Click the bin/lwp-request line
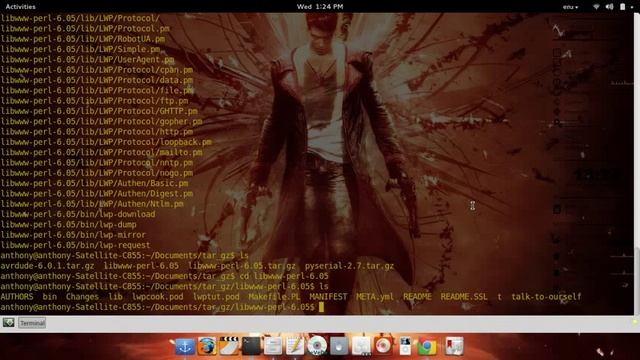This screenshot has width=640, height=360. pos(76,245)
